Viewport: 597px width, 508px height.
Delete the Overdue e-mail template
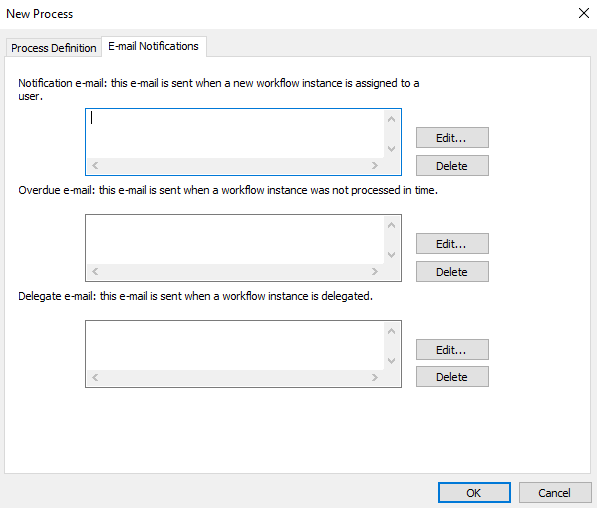coord(452,272)
